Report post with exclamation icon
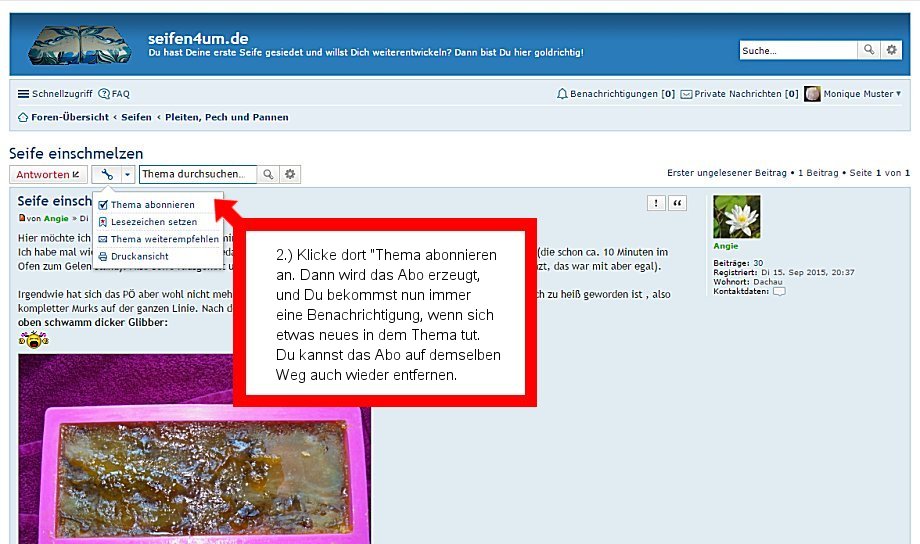Viewport: 920px width, 544px height. coord(656,203)
